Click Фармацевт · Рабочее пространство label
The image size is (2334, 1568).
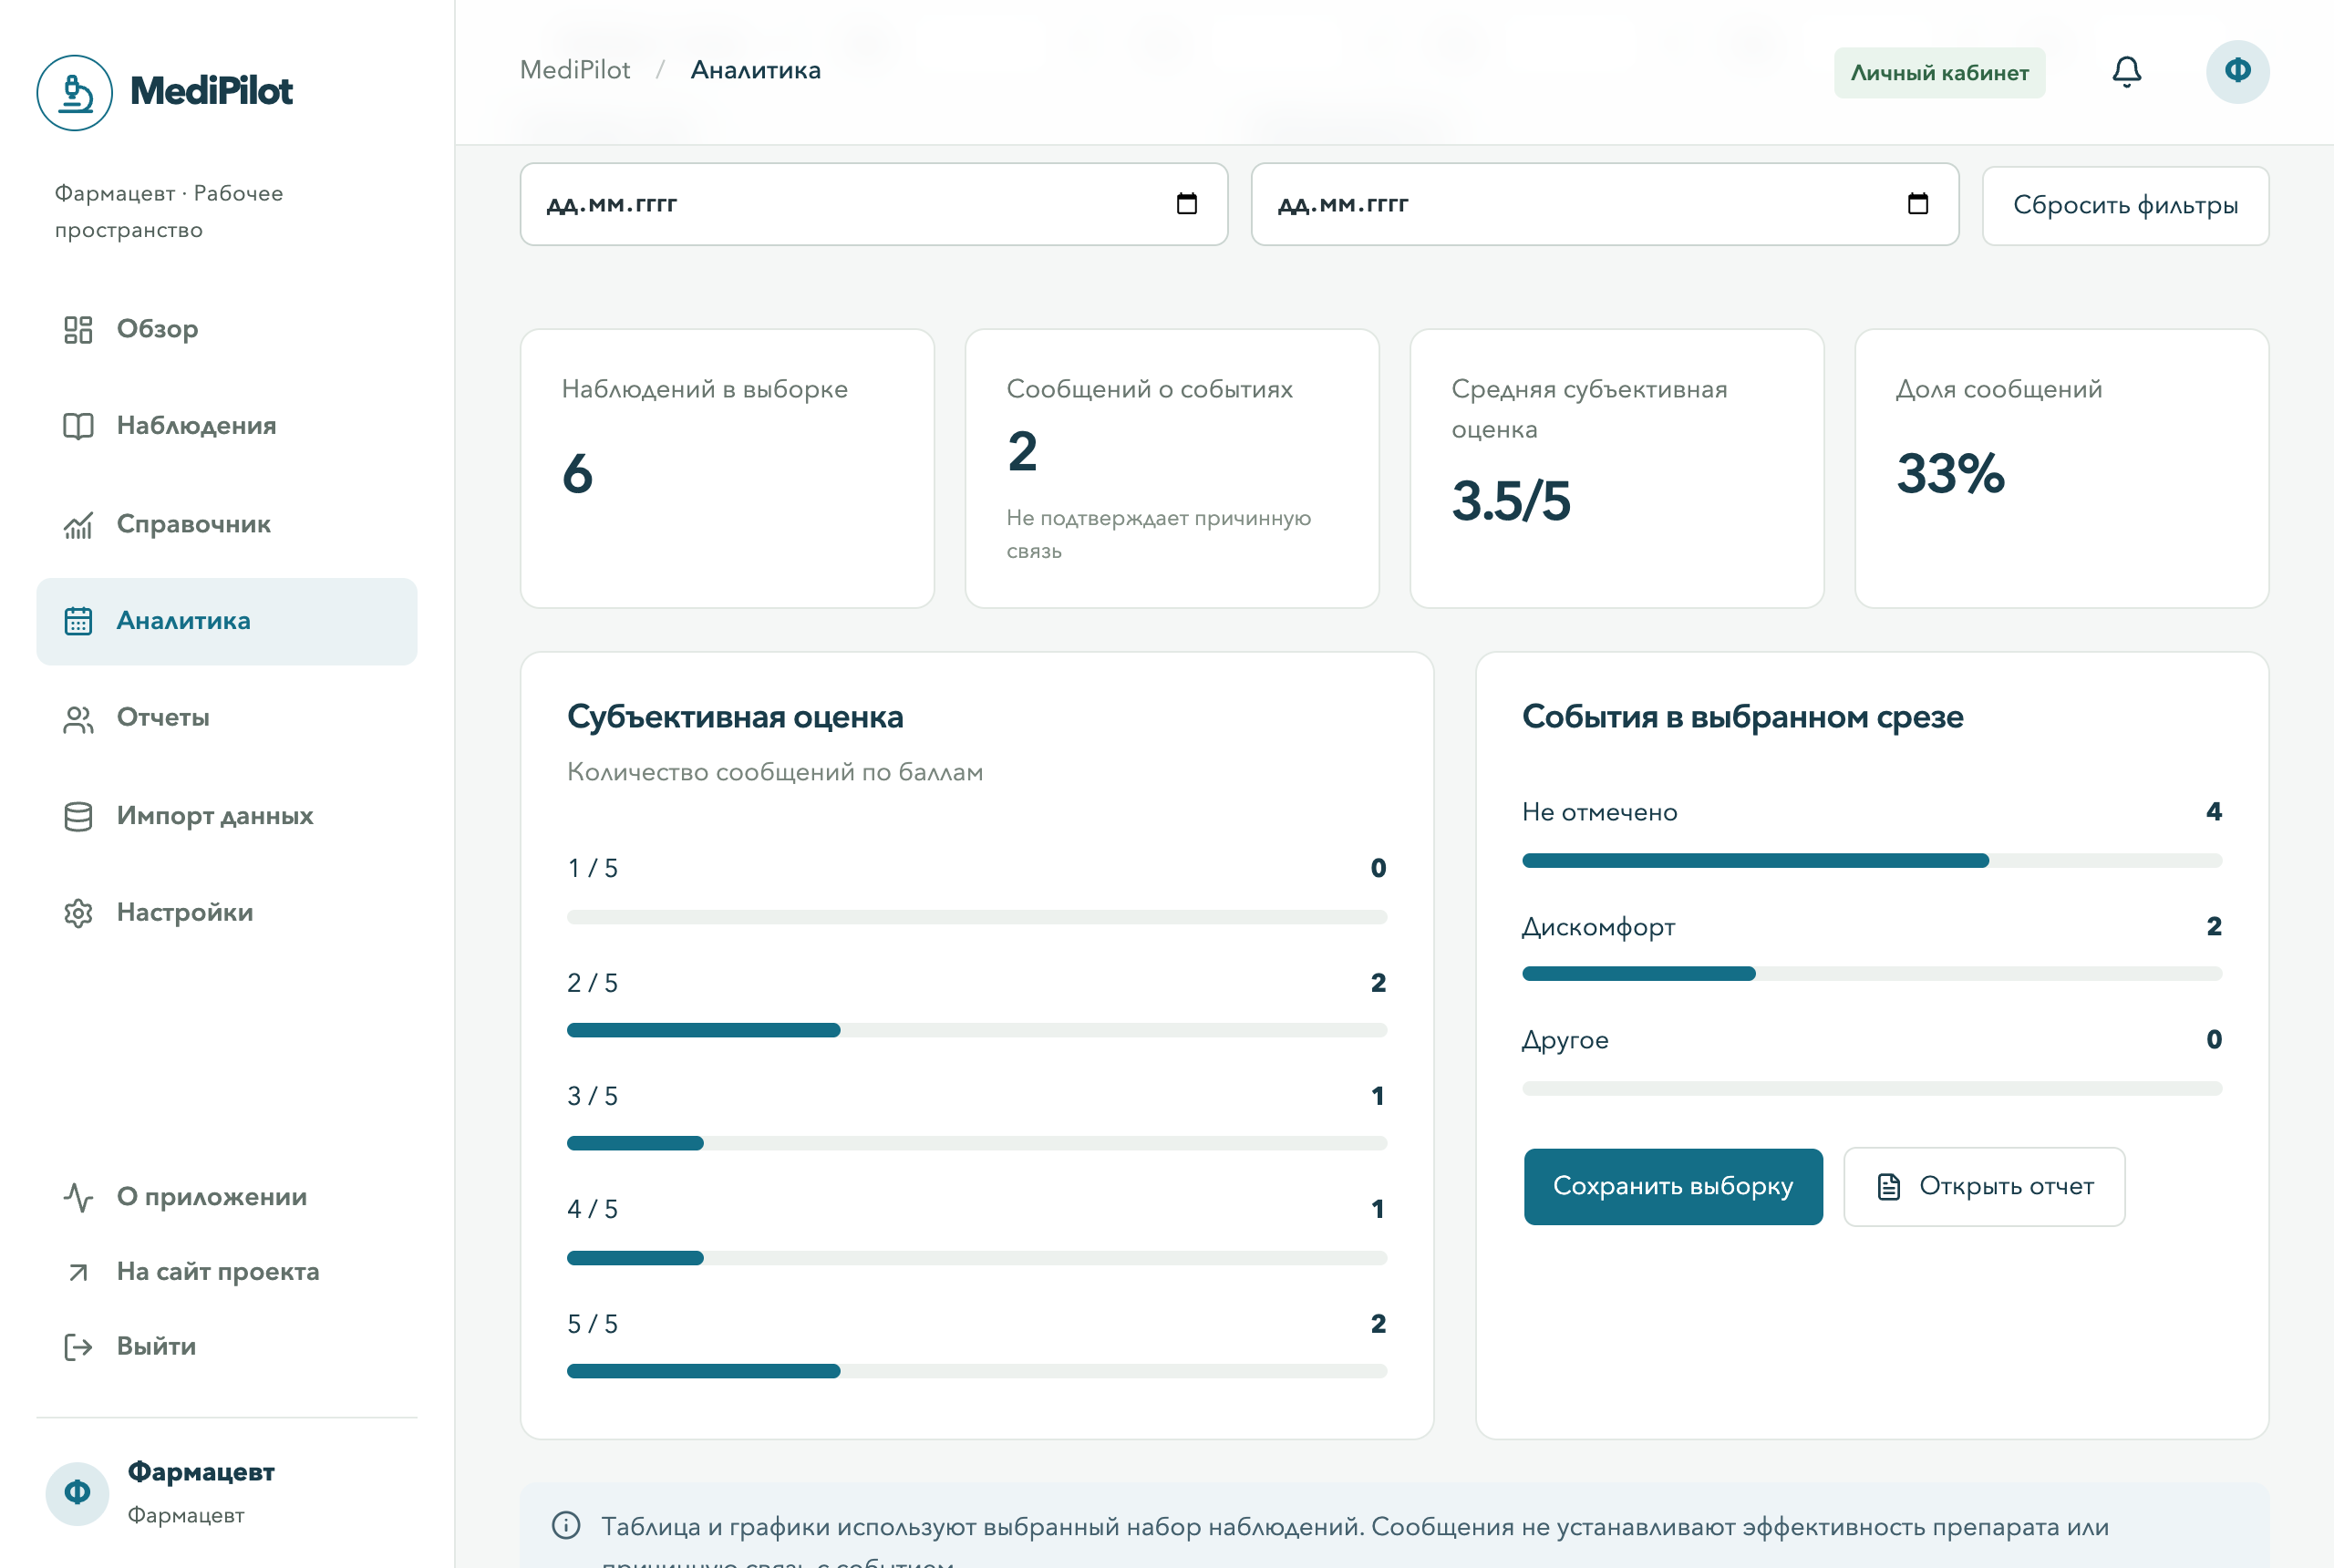coord(169,211)
